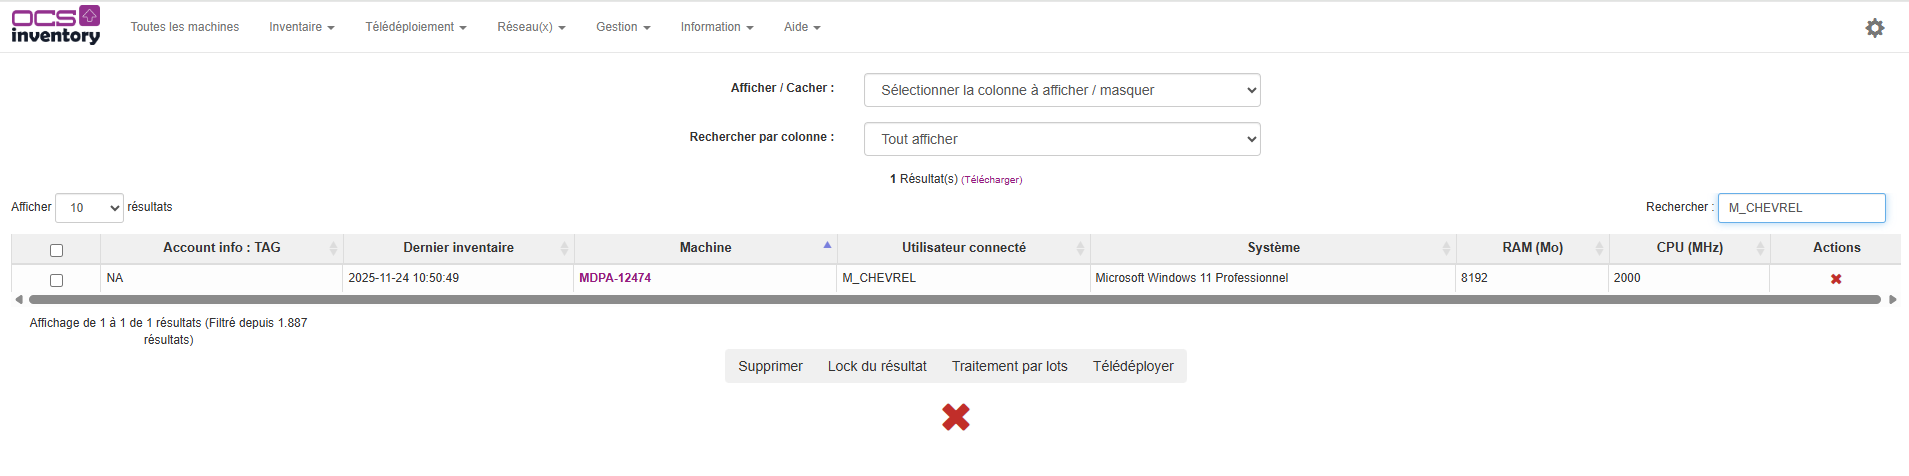The image size is (1909, 476).
Task: Click the OCS Inventory logo
Action: (x=56, y=26)
